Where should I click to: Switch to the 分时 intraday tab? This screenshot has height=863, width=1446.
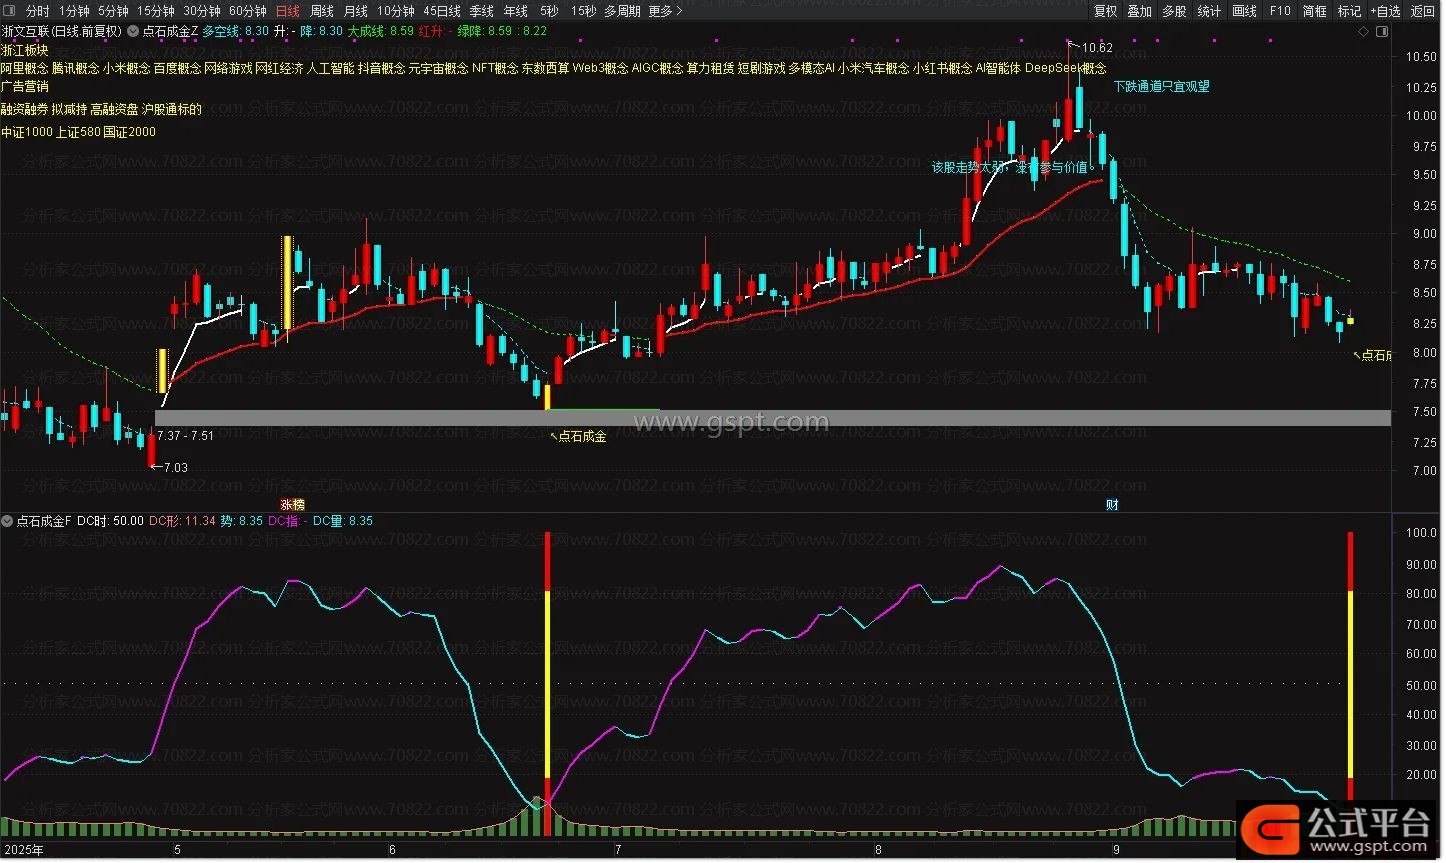coord(37,11)
